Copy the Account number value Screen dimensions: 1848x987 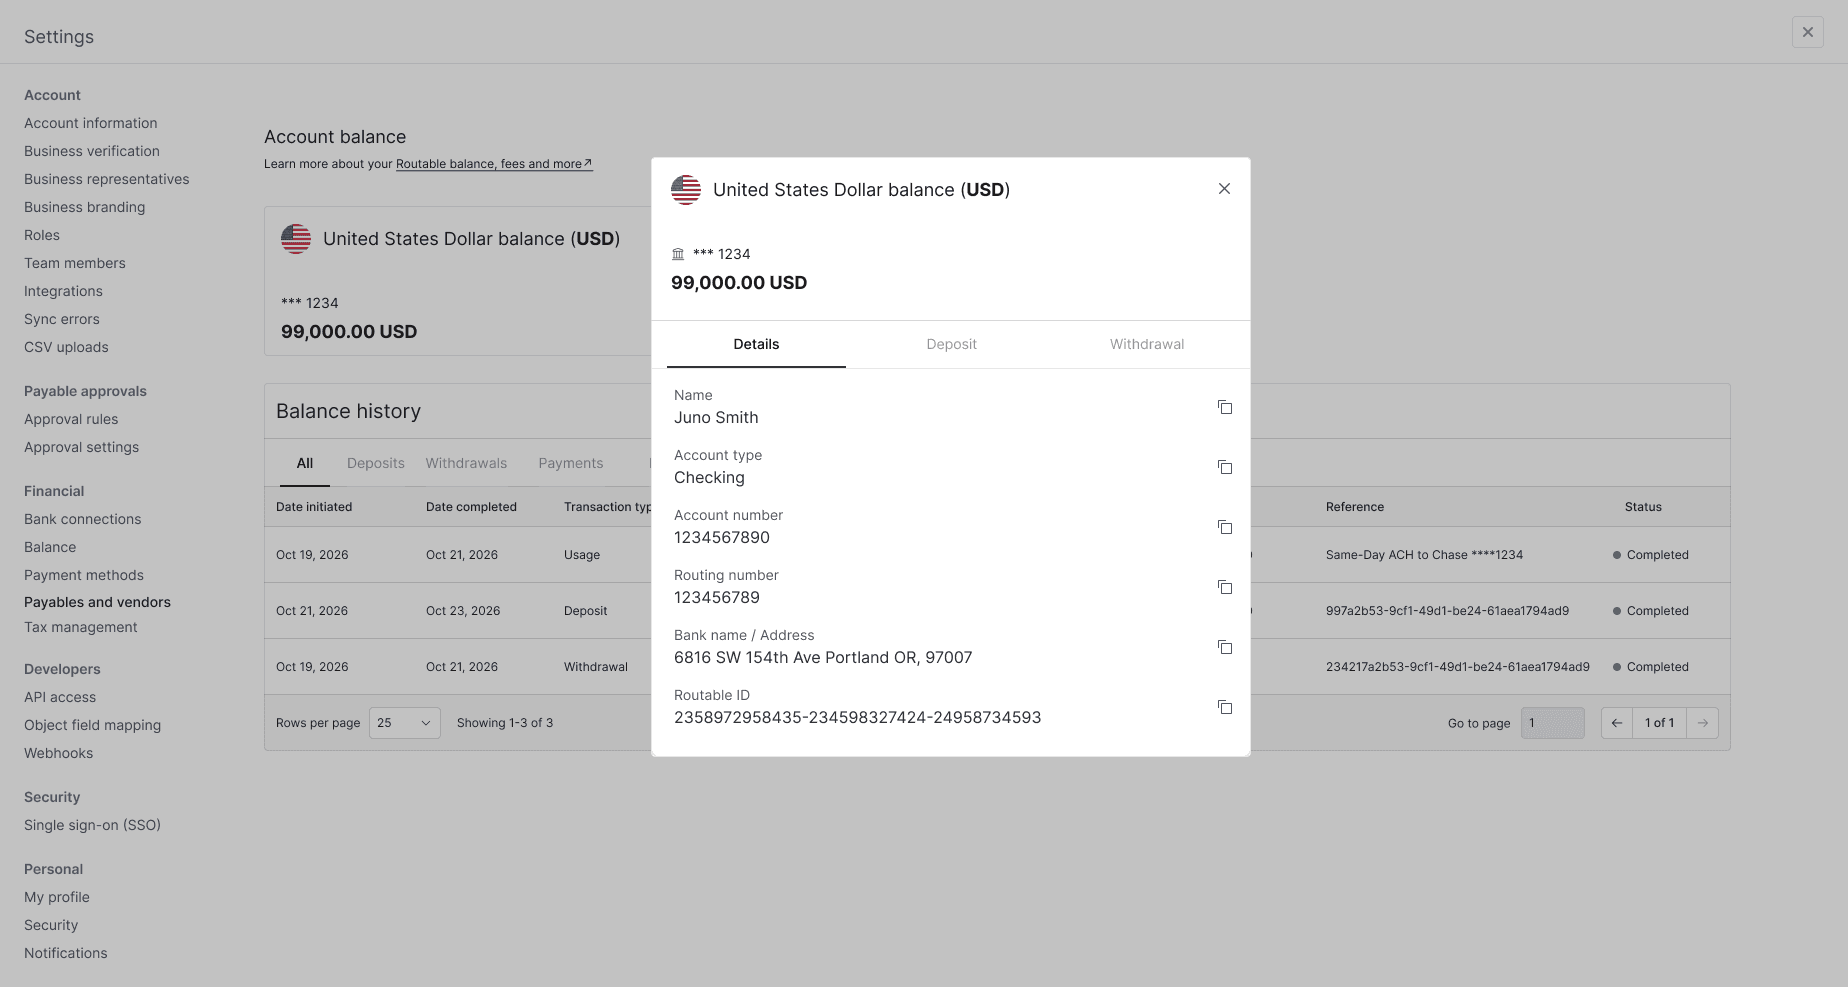(x=1224, y=527)
